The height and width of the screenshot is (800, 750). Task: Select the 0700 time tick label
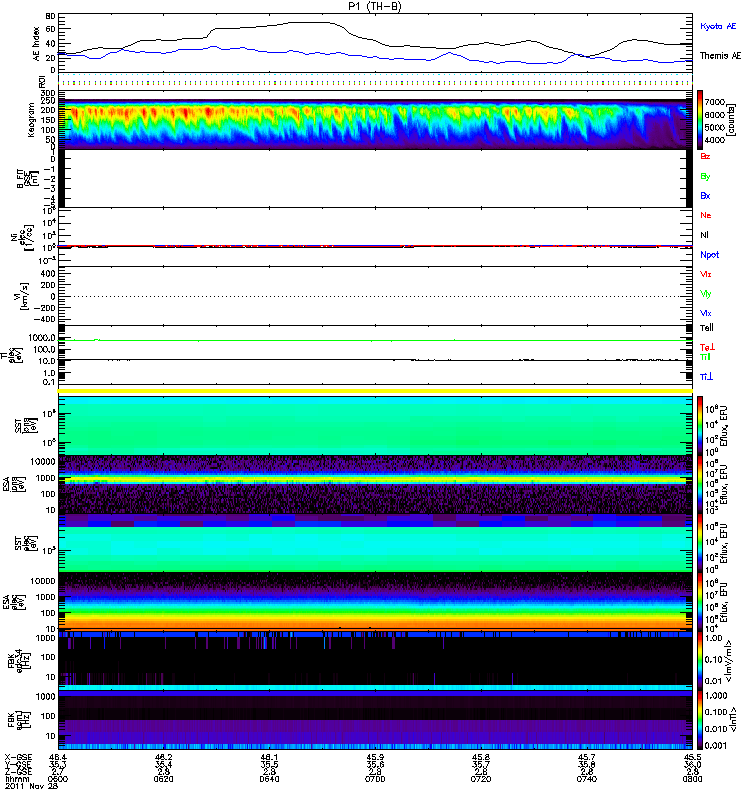click(375, 779)
